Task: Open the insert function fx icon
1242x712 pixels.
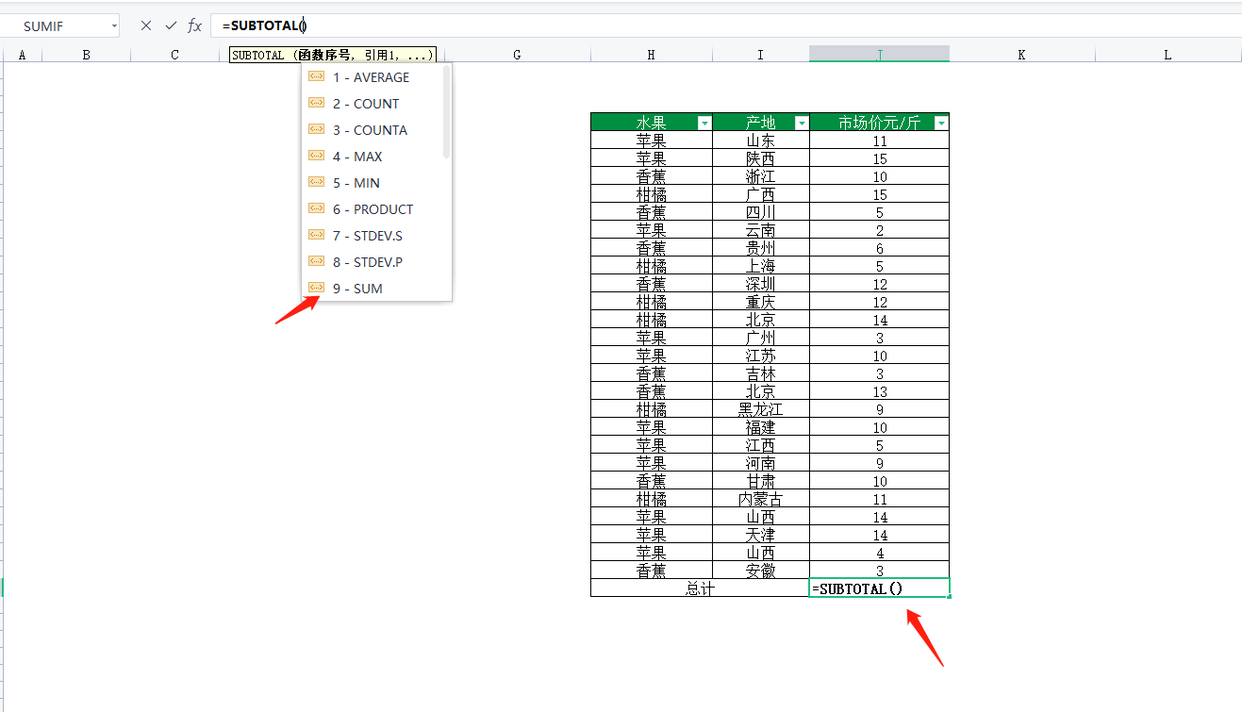Action: point(195,26)
